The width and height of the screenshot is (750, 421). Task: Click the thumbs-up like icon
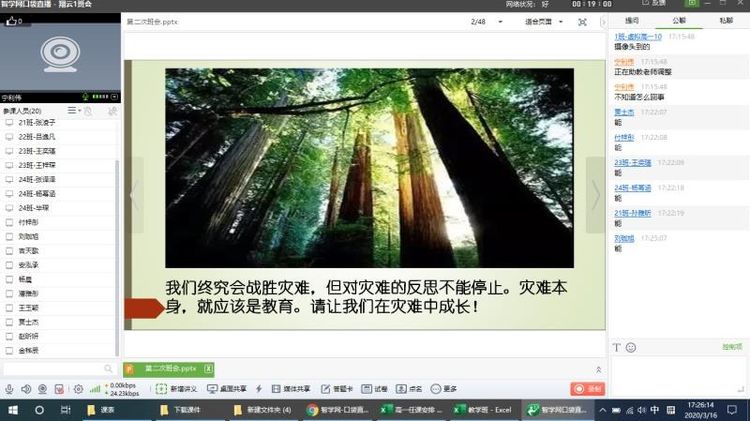pyautogui.click(x=13, y=20)
